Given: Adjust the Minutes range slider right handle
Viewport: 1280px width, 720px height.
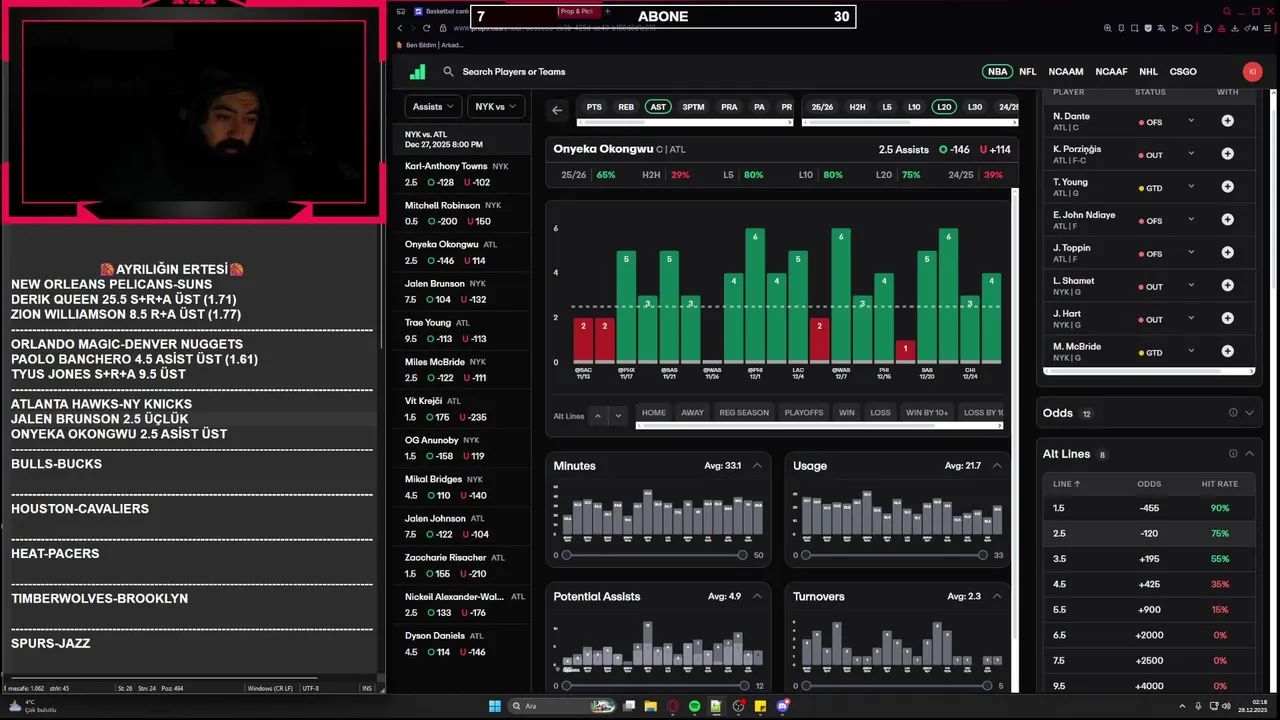Looking at the screenshot, I should (x=742, y=555).
